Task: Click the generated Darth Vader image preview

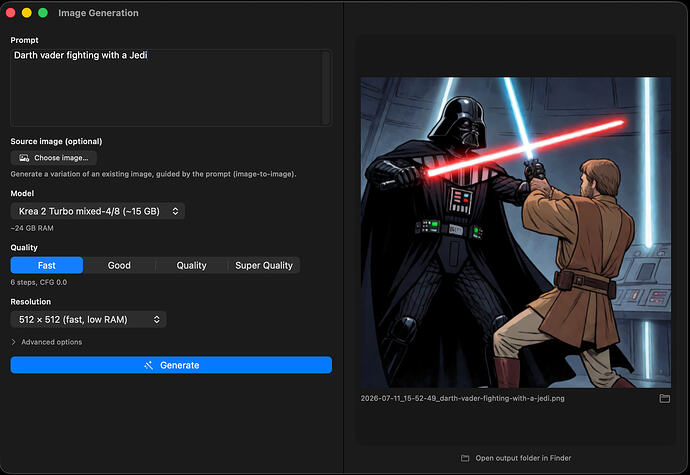Action: point(516,232)
